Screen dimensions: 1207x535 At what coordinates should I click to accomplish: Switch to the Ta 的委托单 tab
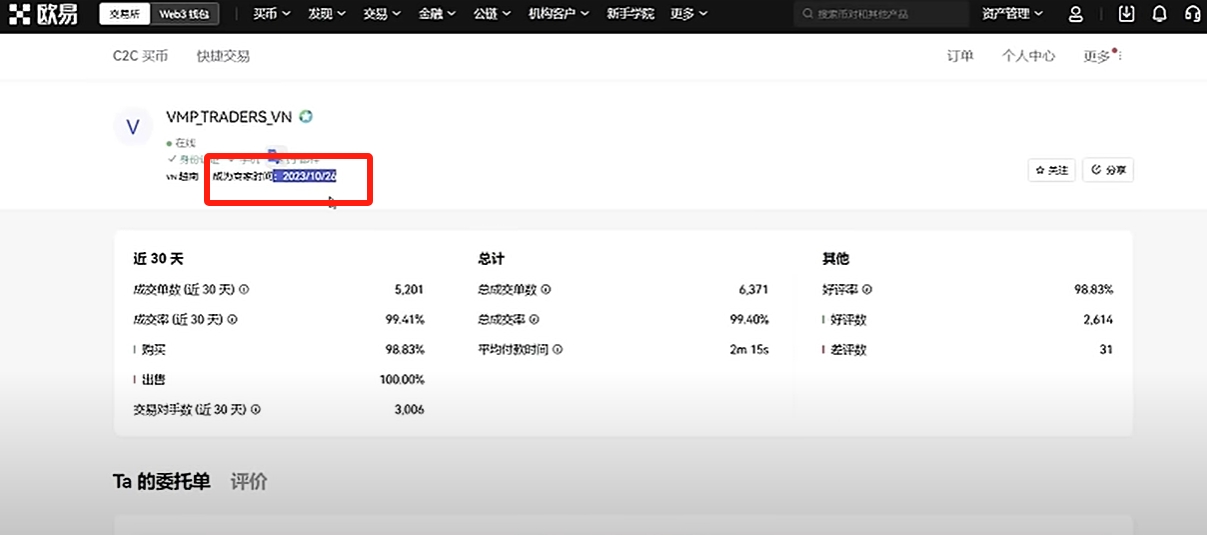161,481
